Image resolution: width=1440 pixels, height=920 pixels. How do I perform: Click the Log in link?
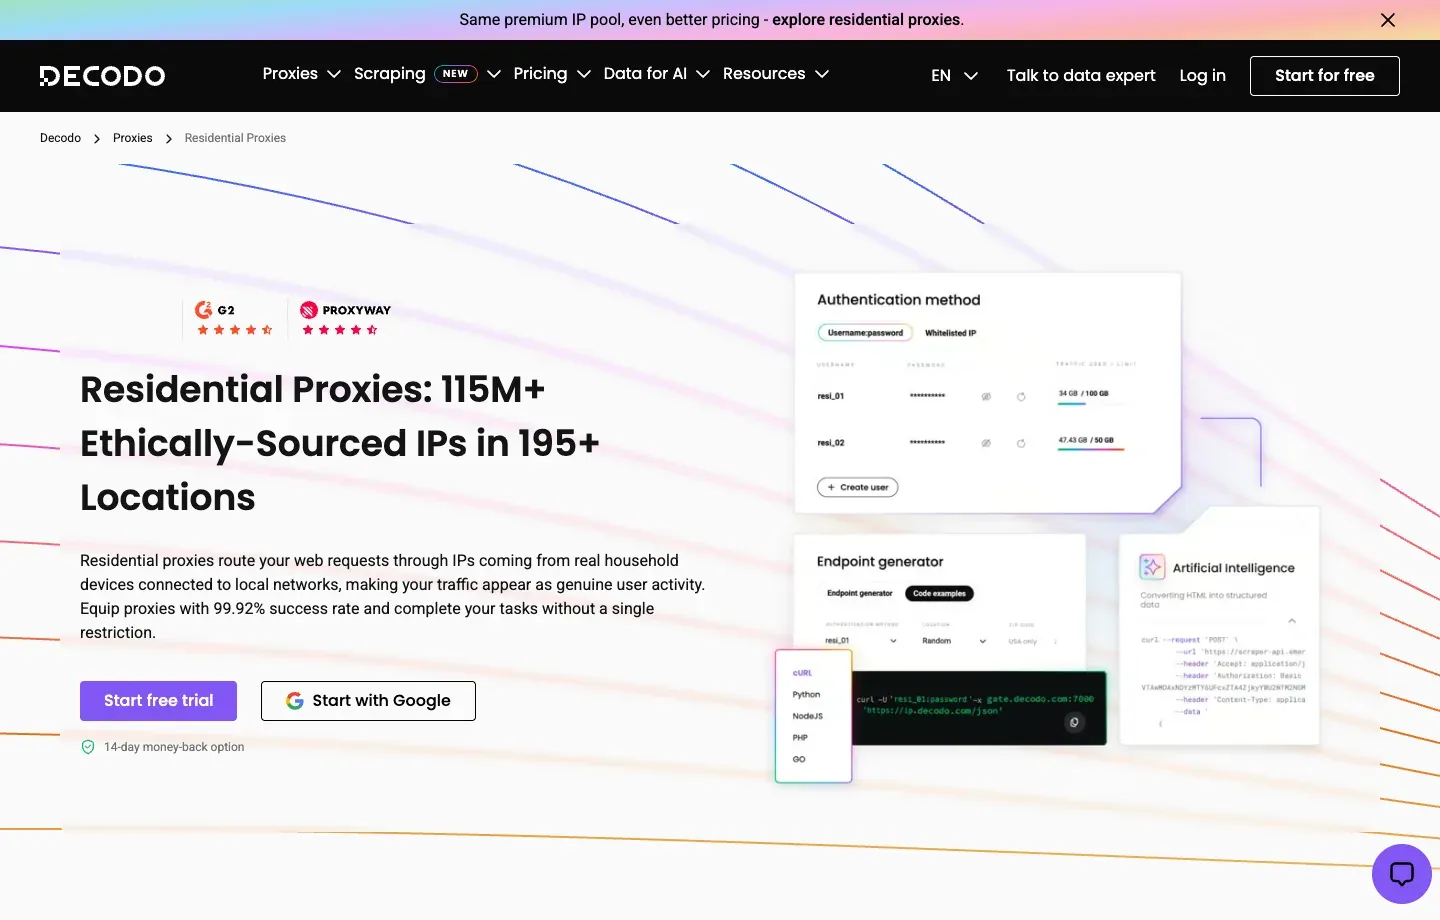[1202, 76]
